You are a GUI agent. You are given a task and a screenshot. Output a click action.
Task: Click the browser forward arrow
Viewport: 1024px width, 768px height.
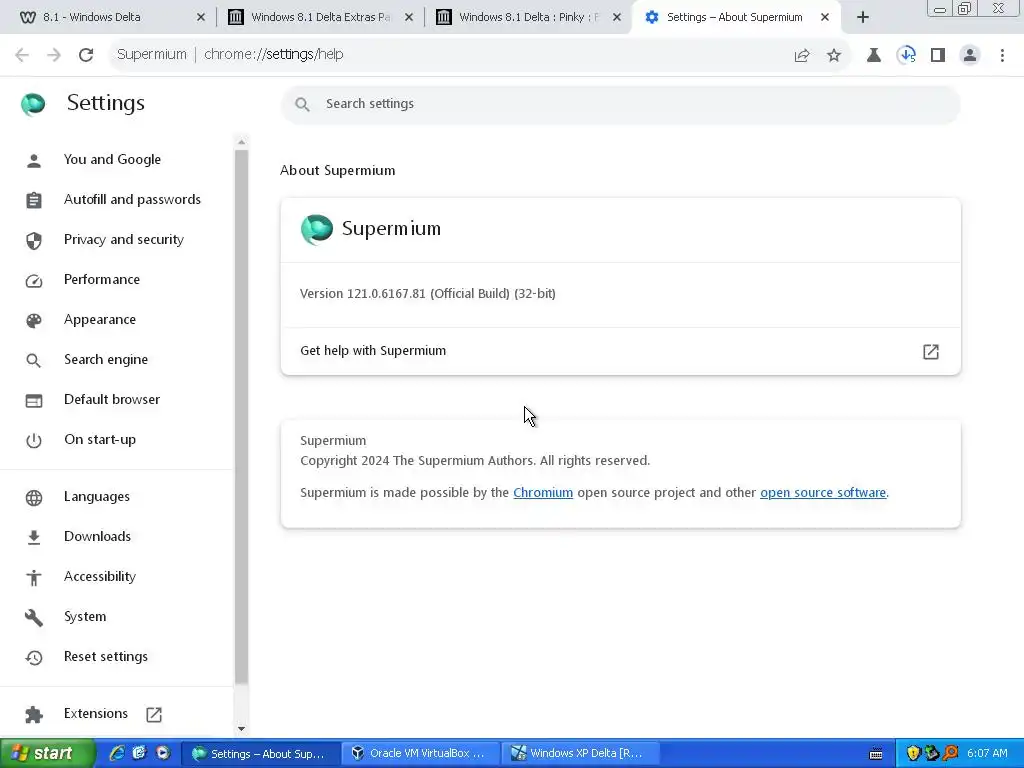[x=54, y=55]
